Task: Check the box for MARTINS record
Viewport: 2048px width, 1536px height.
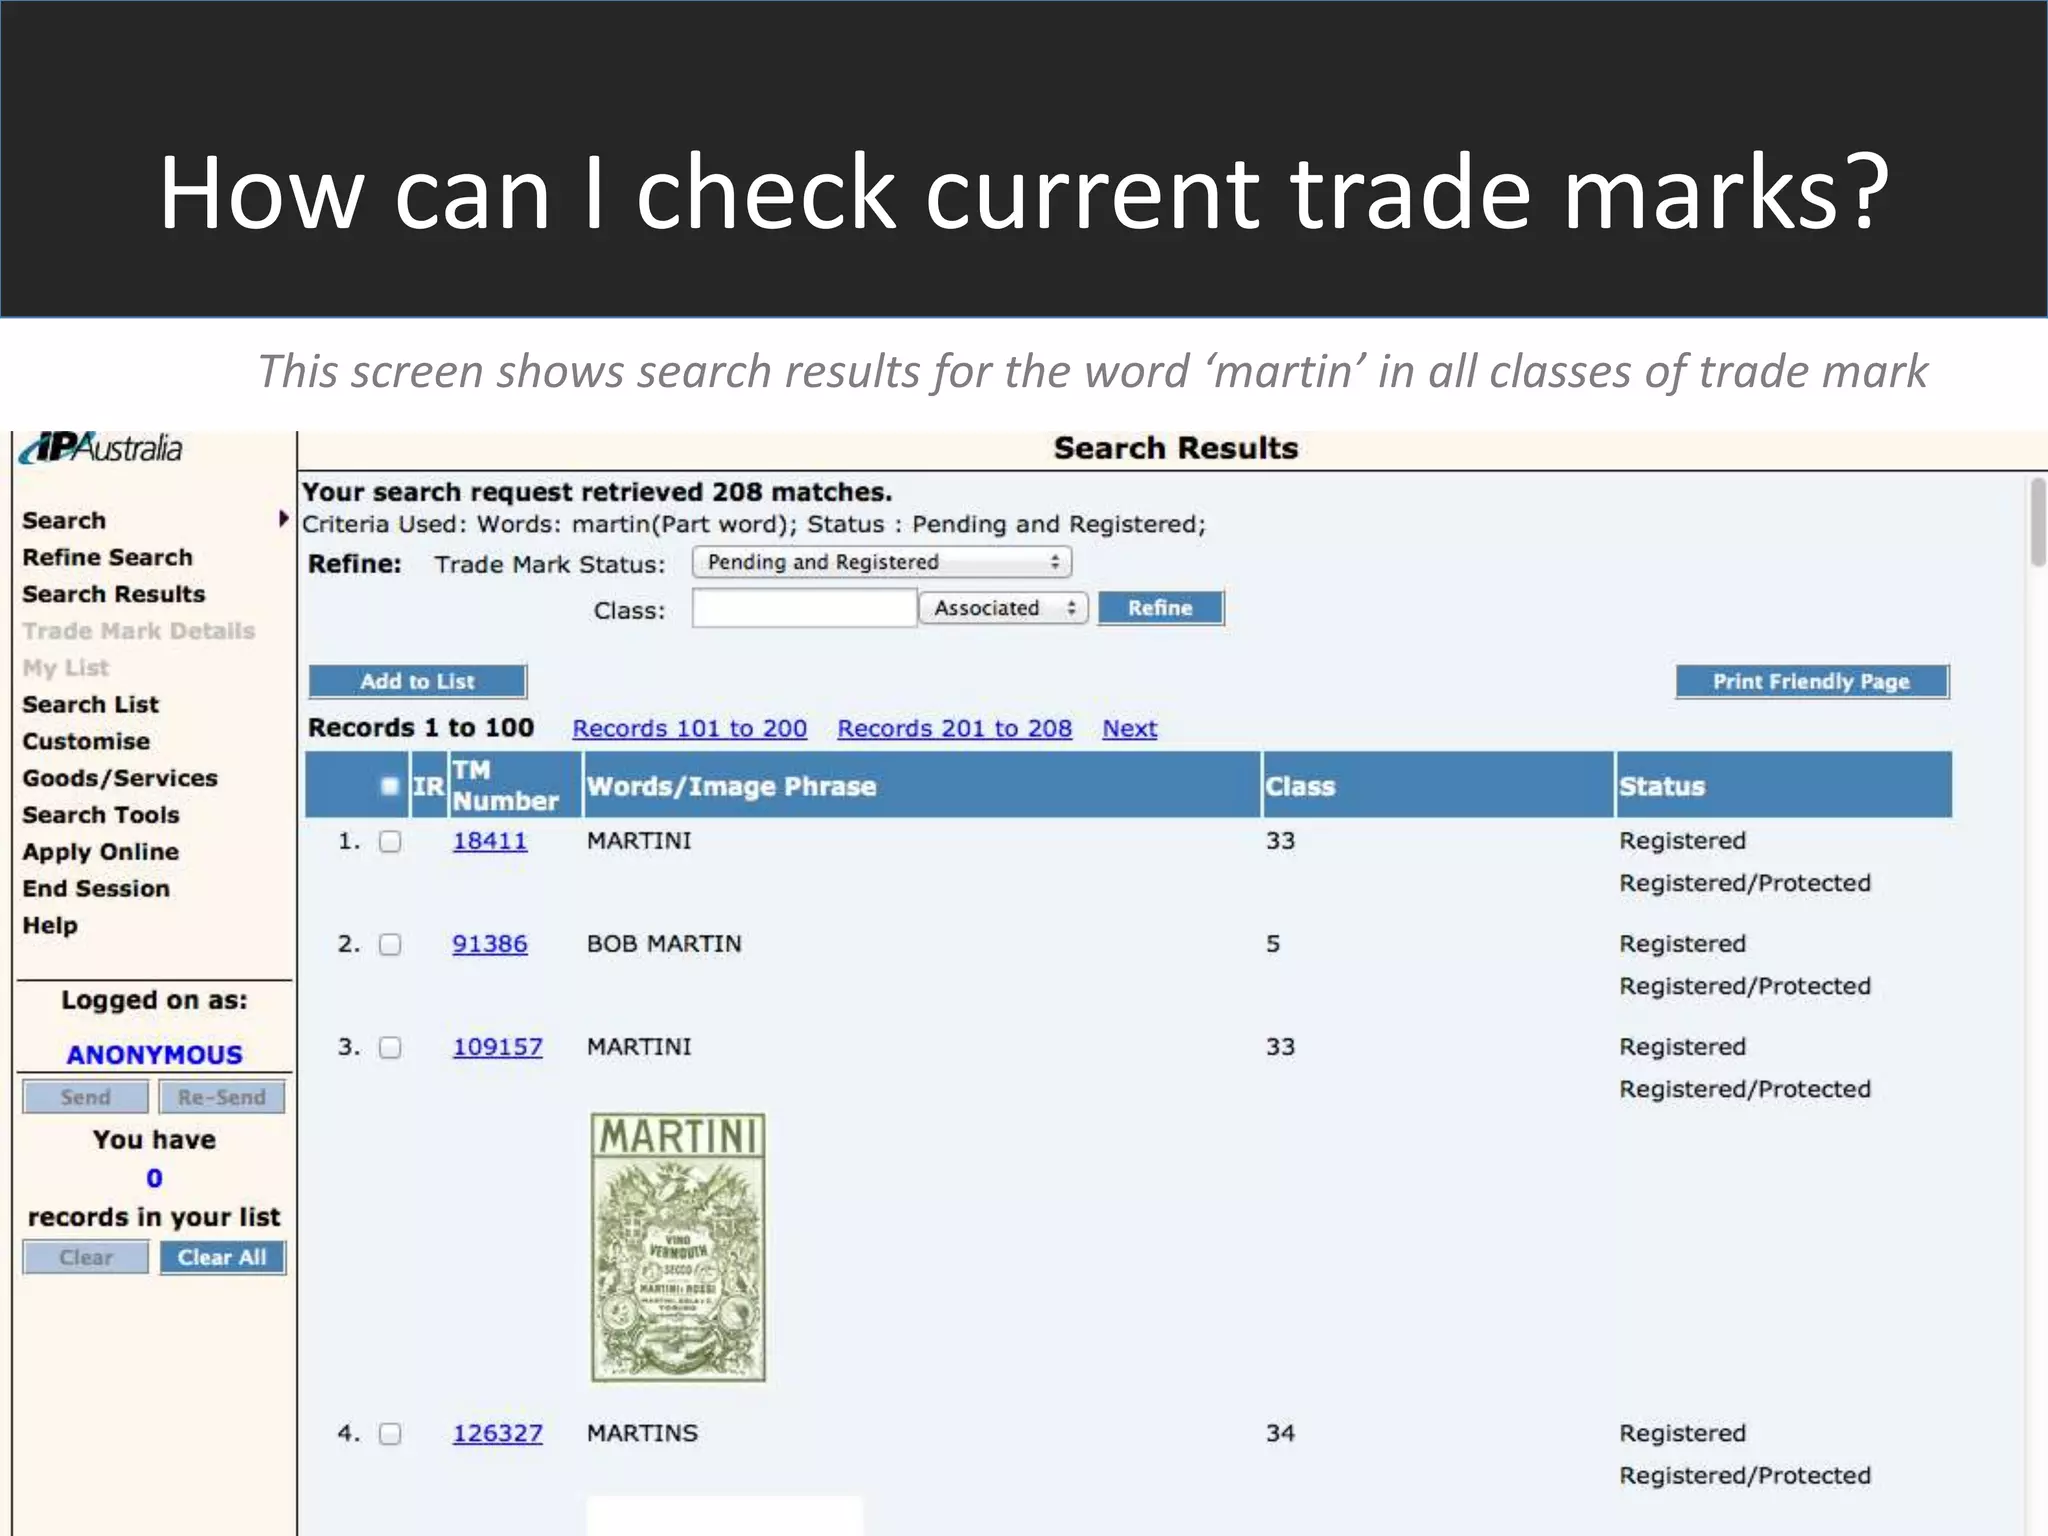Action: [x=390, y=1434]
